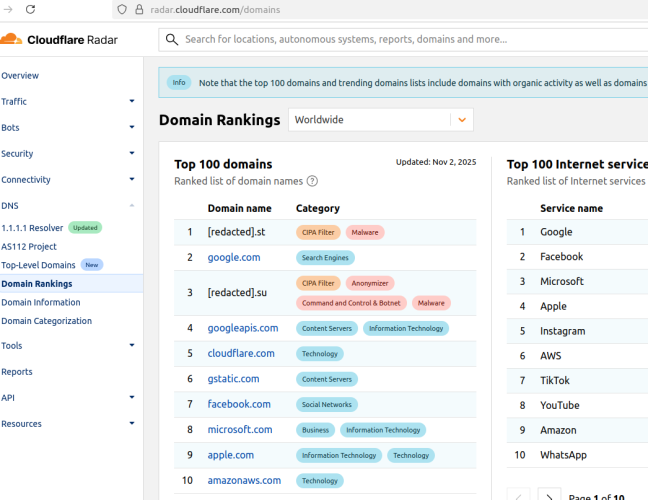Collapse the DNS sidebar section
Screen dimensions: 648x500
tap(132, 206)
